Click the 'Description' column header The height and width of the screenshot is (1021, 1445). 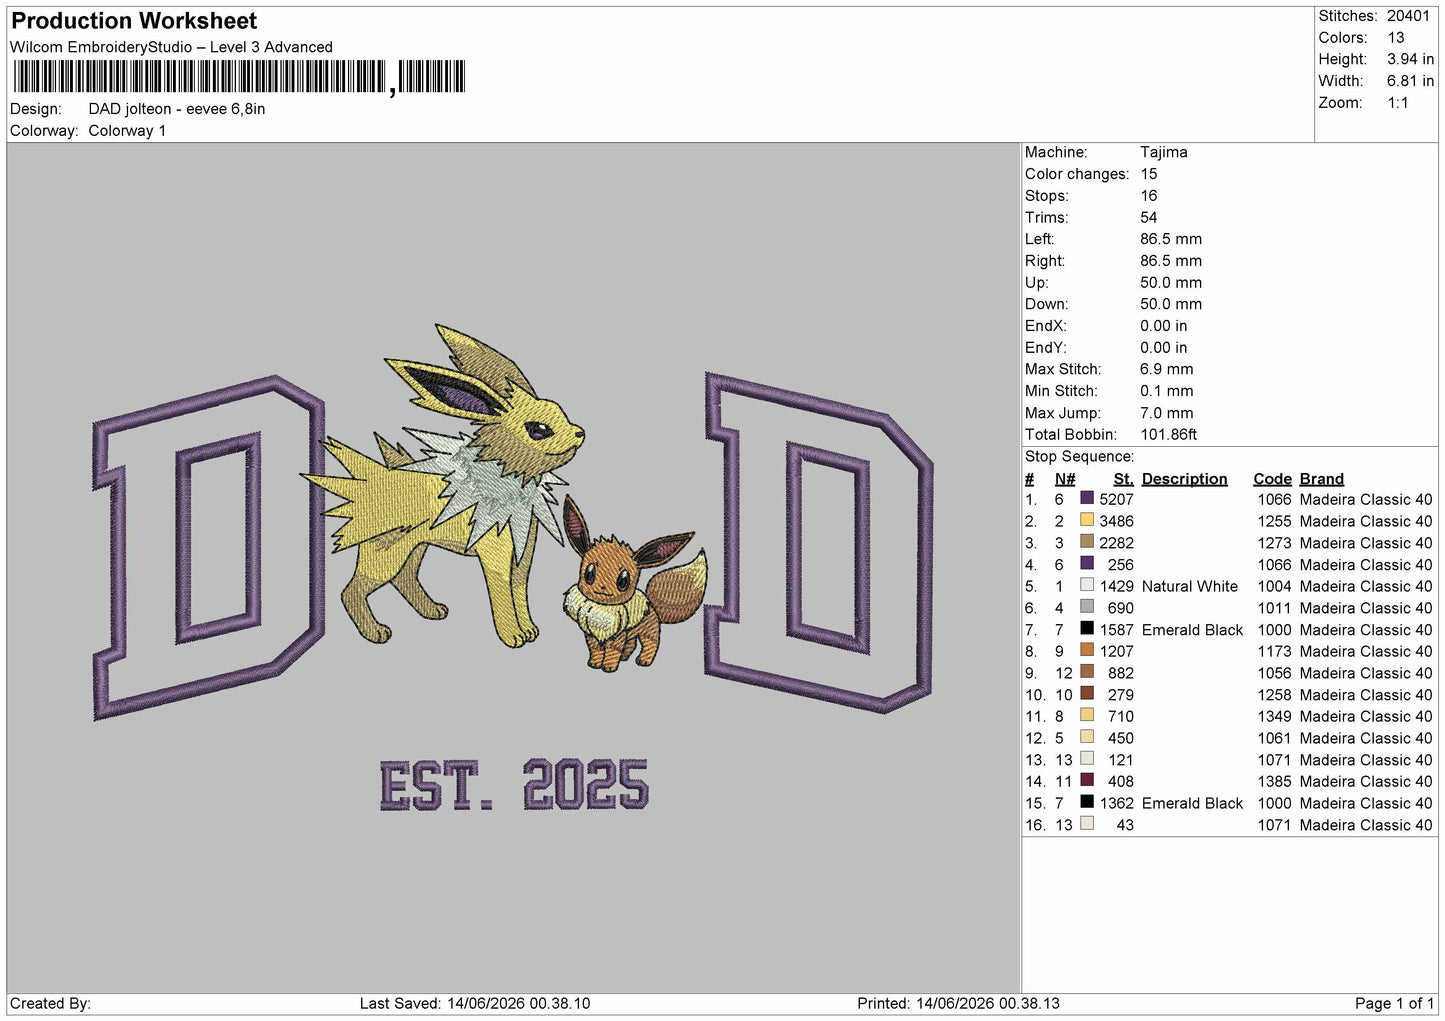[x=1184, y=479]
